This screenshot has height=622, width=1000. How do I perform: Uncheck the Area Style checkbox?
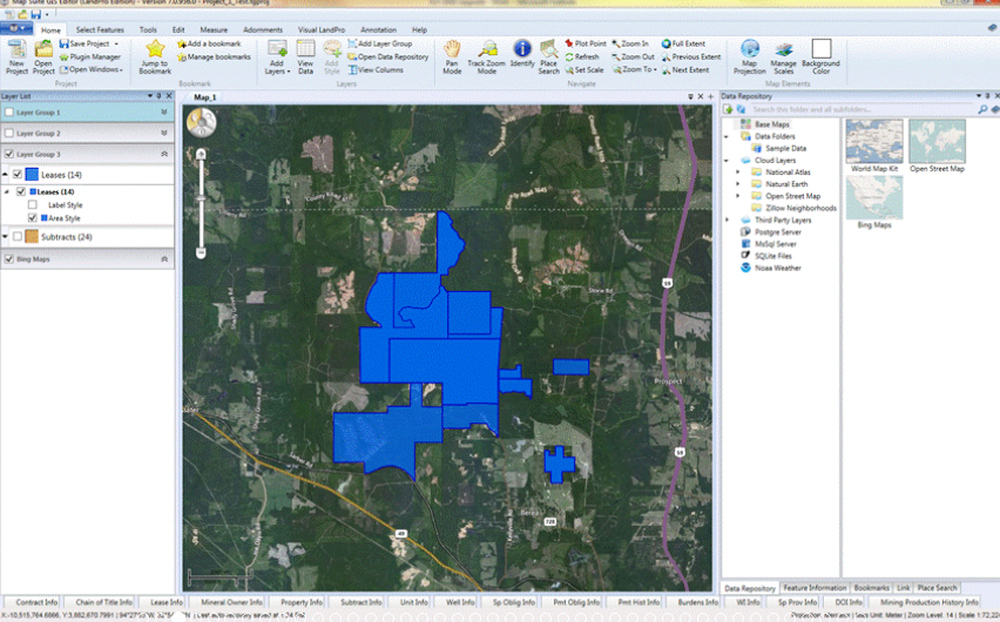(x=33, y=218)
